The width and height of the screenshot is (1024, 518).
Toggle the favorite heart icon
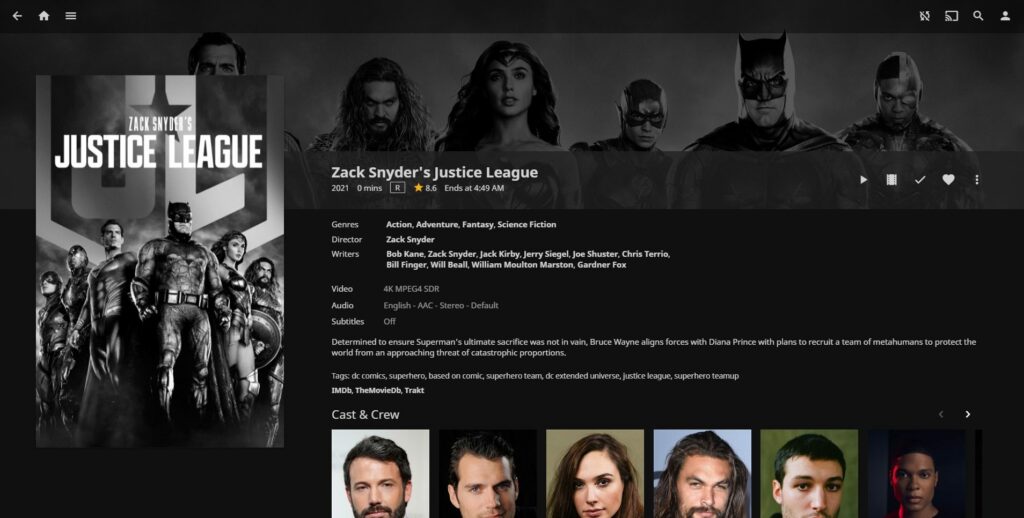pos(948,180)
